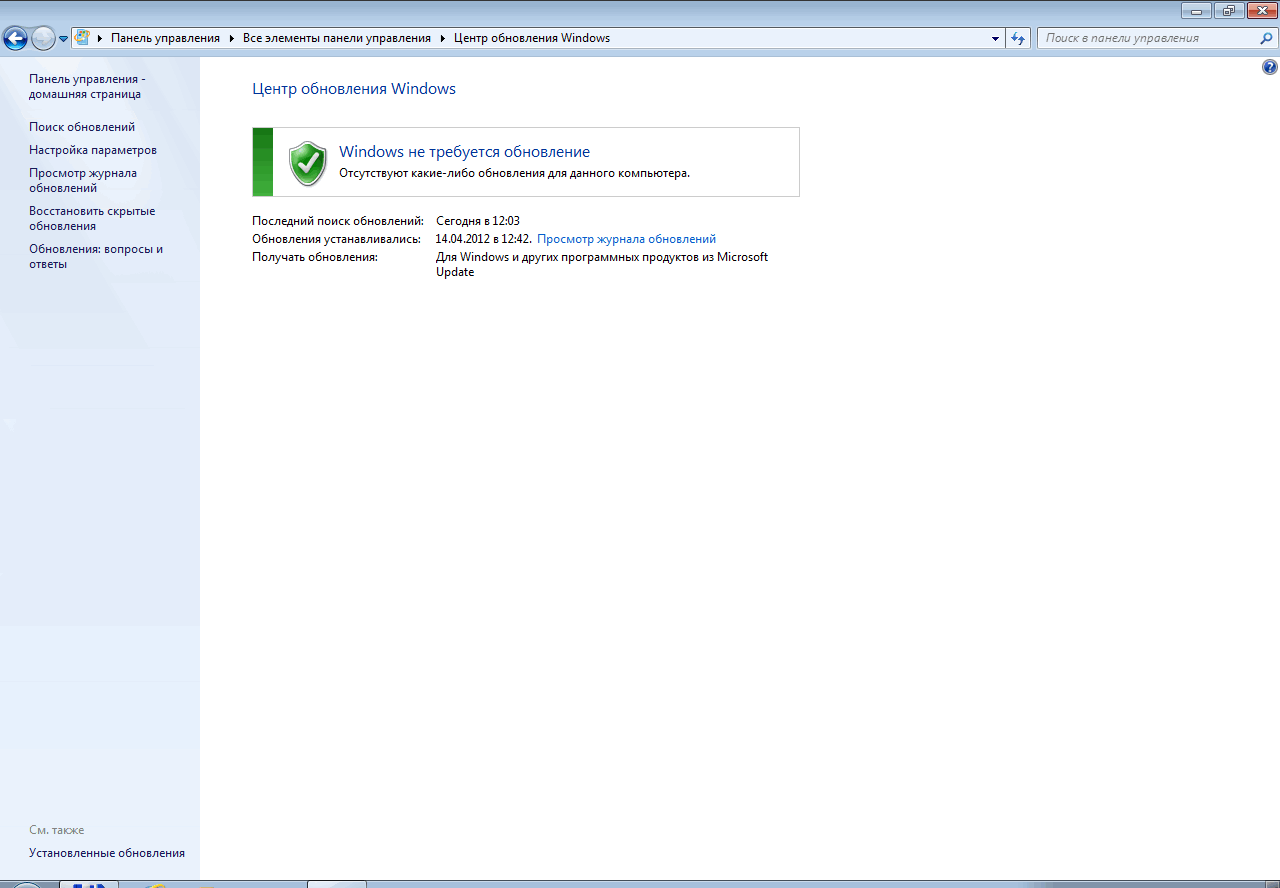Click the 'Получать обновления:' label
The image size is (1280, 888).
pos(315,257)
